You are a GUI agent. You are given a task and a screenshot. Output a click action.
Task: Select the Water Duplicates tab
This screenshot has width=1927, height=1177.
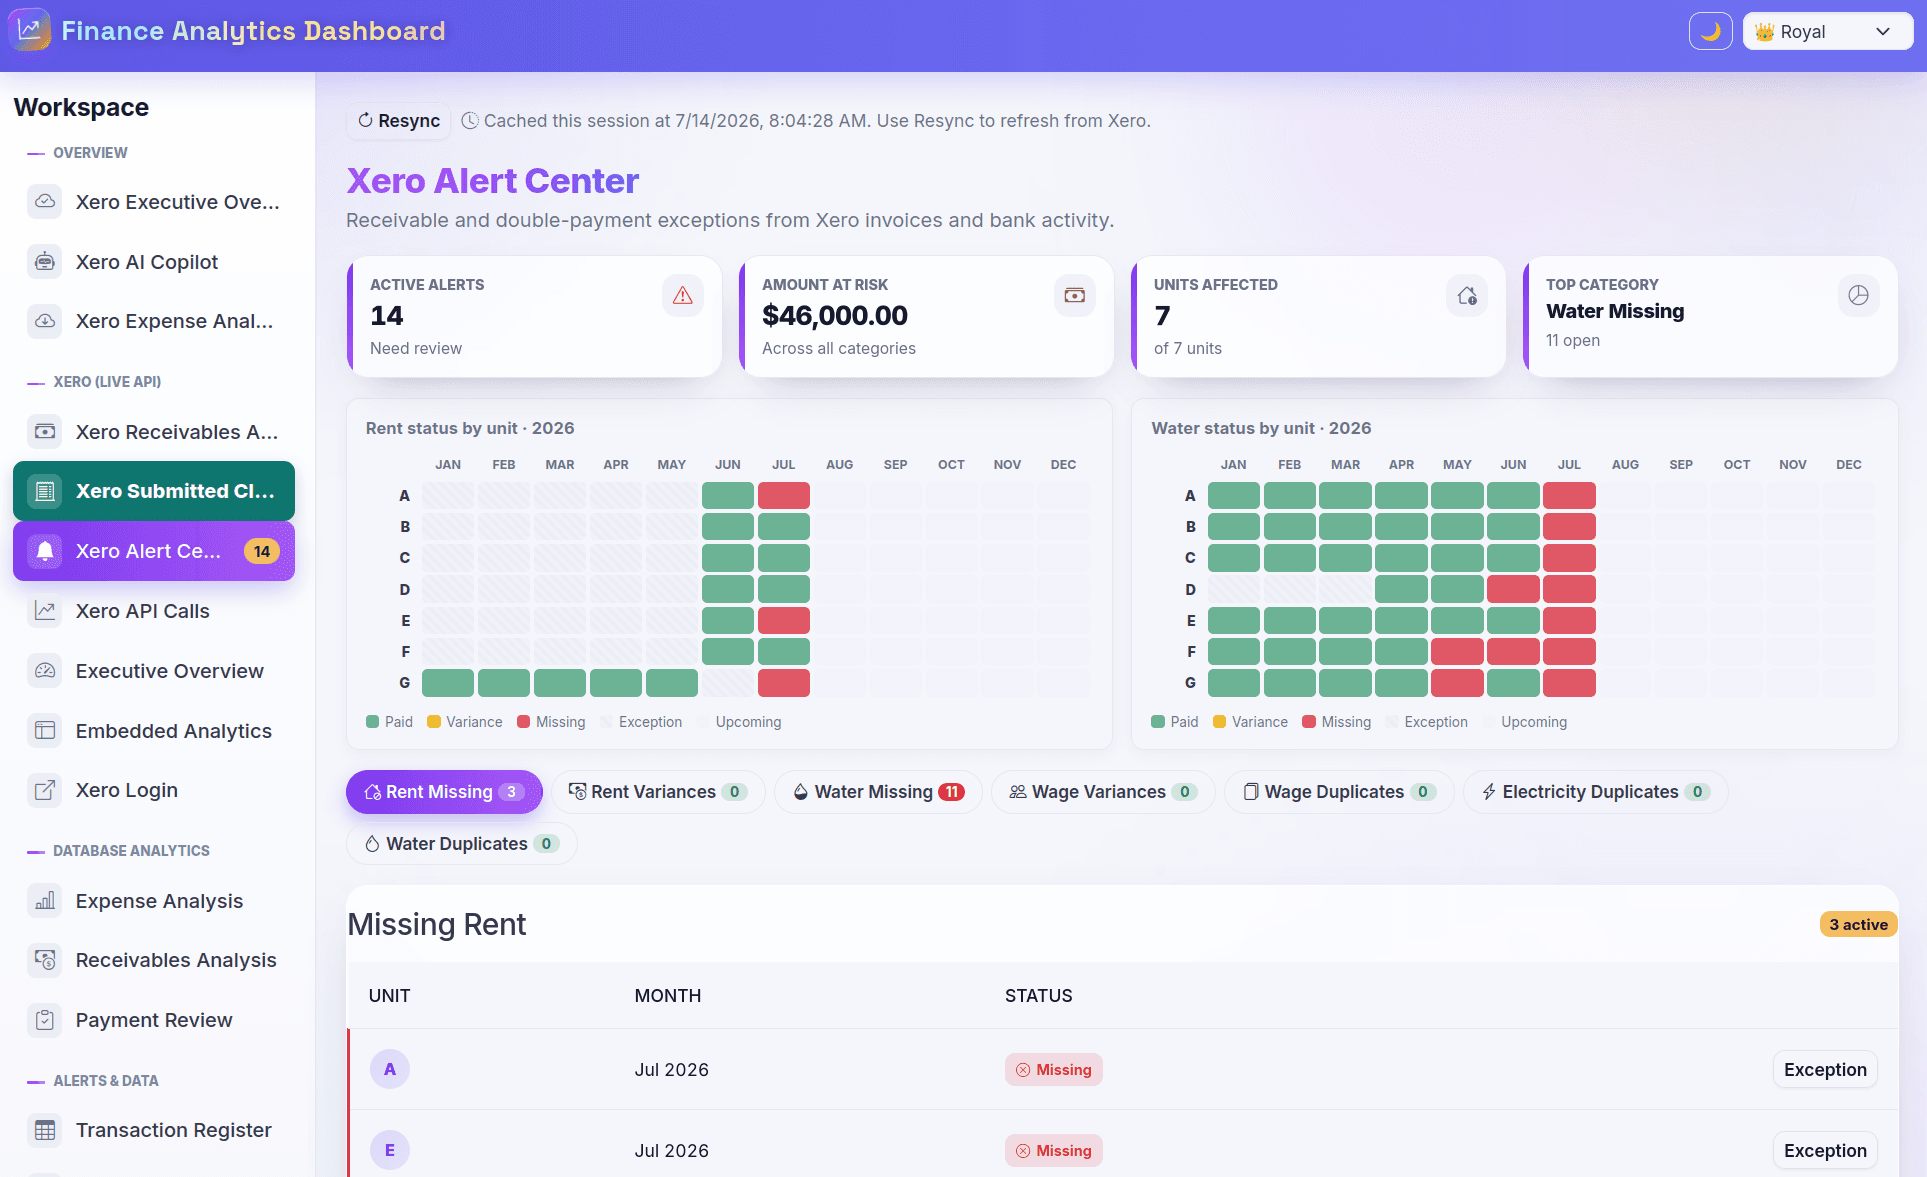point(462,844)
